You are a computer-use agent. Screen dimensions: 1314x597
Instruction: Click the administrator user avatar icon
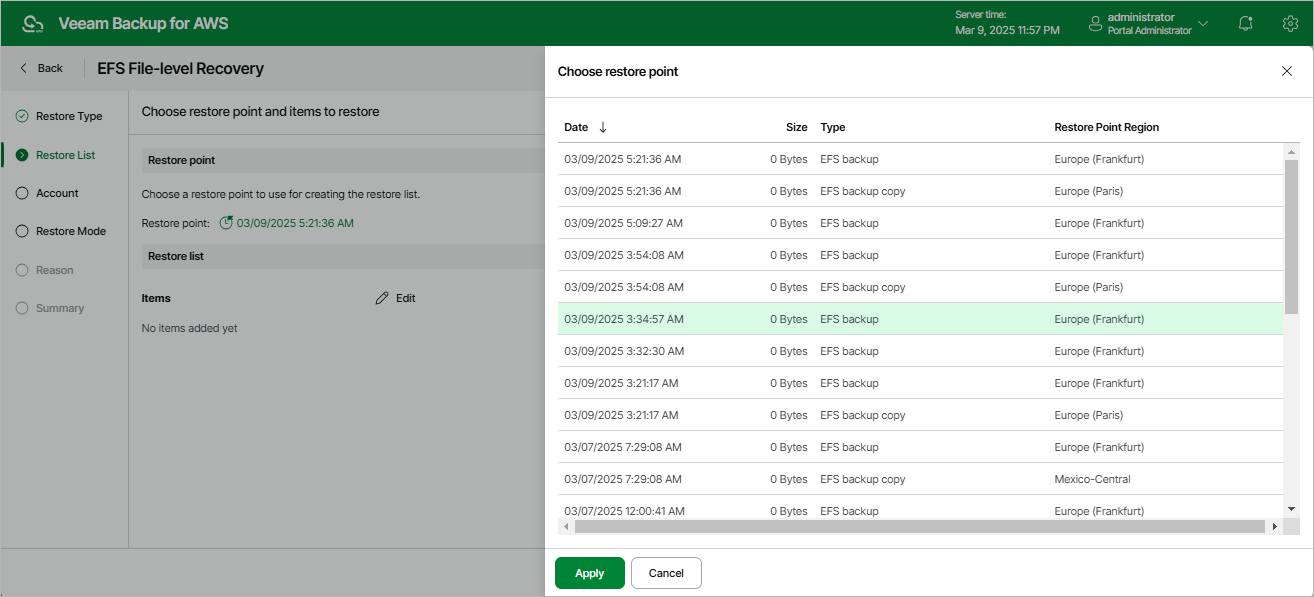click(1095, 23)
